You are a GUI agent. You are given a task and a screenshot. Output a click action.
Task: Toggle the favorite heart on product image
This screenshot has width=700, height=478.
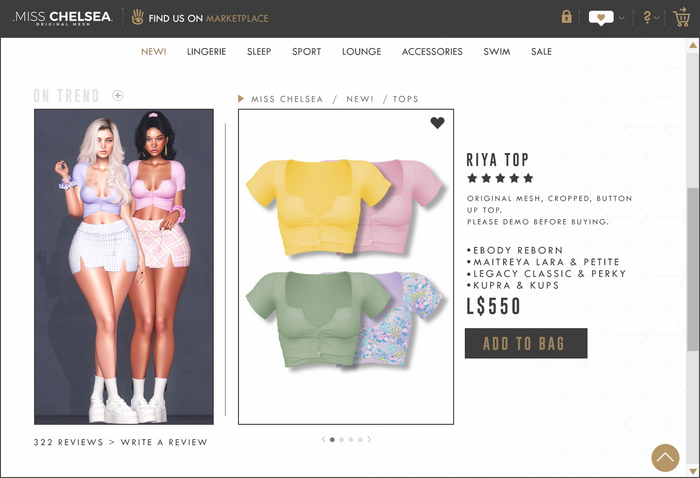point(437,123)
